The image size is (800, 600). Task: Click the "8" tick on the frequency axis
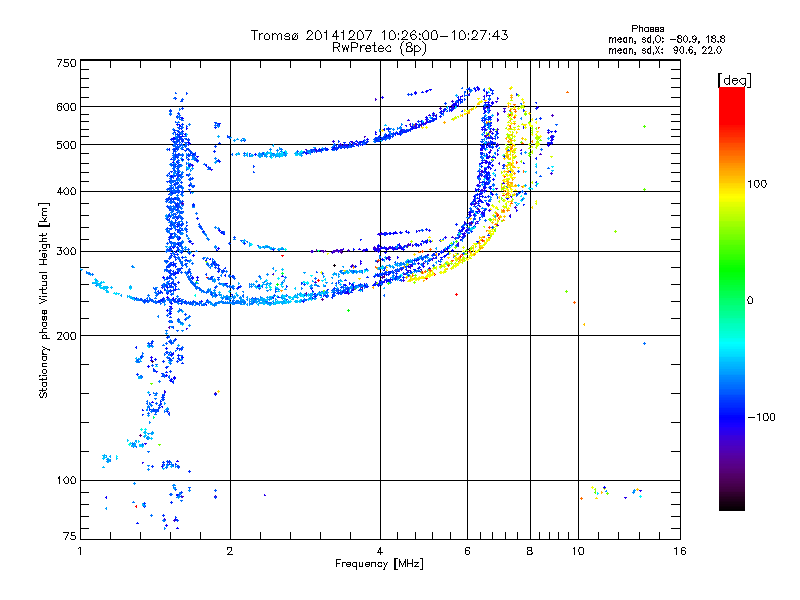coord(530,551)
